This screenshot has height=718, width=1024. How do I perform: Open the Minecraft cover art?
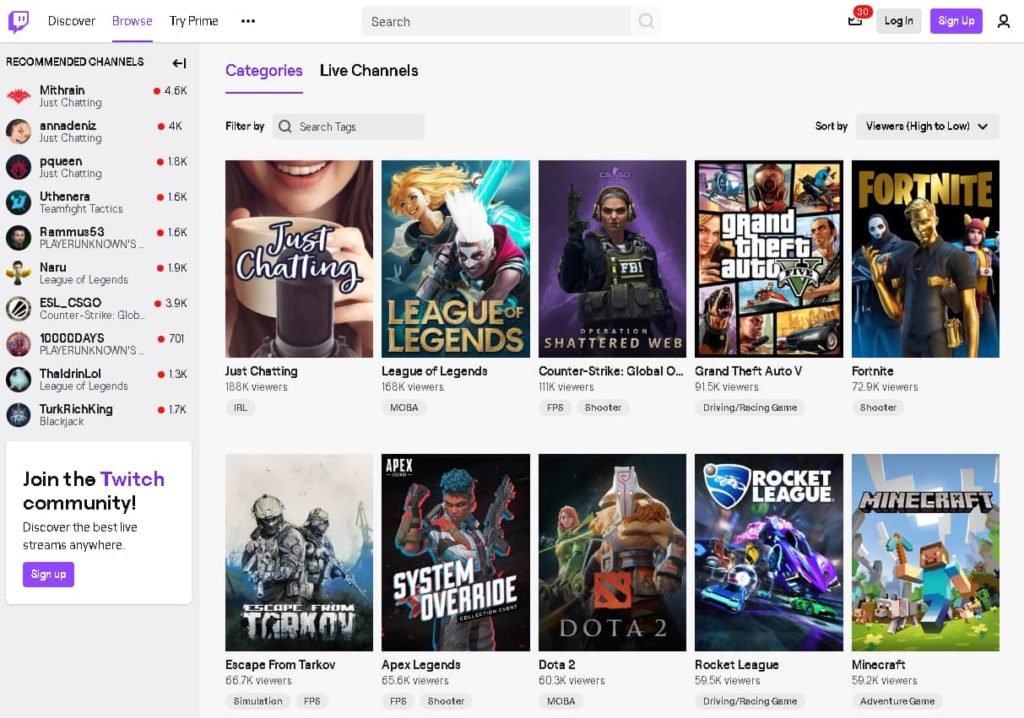[925, 553]
